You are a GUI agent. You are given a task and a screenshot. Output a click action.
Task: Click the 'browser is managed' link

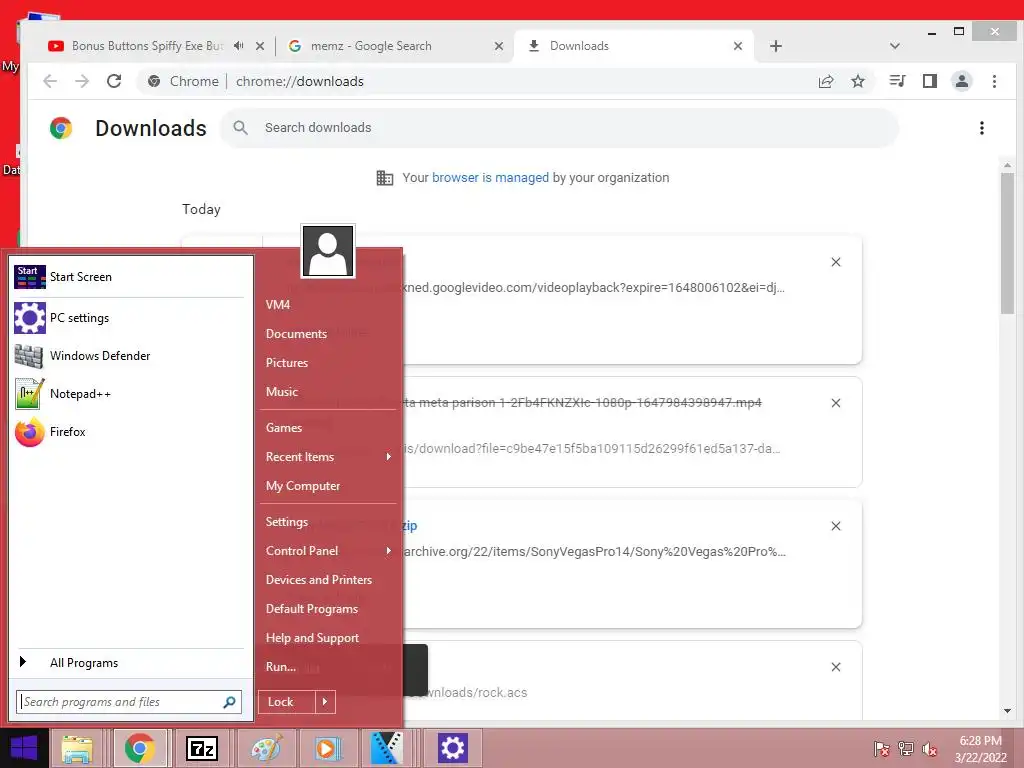tap(490, 178)
